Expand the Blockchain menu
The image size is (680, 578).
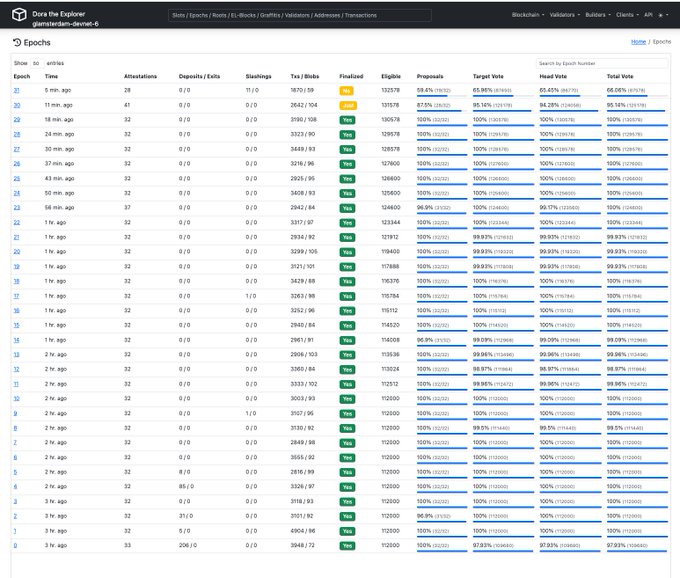click(528, 15)
